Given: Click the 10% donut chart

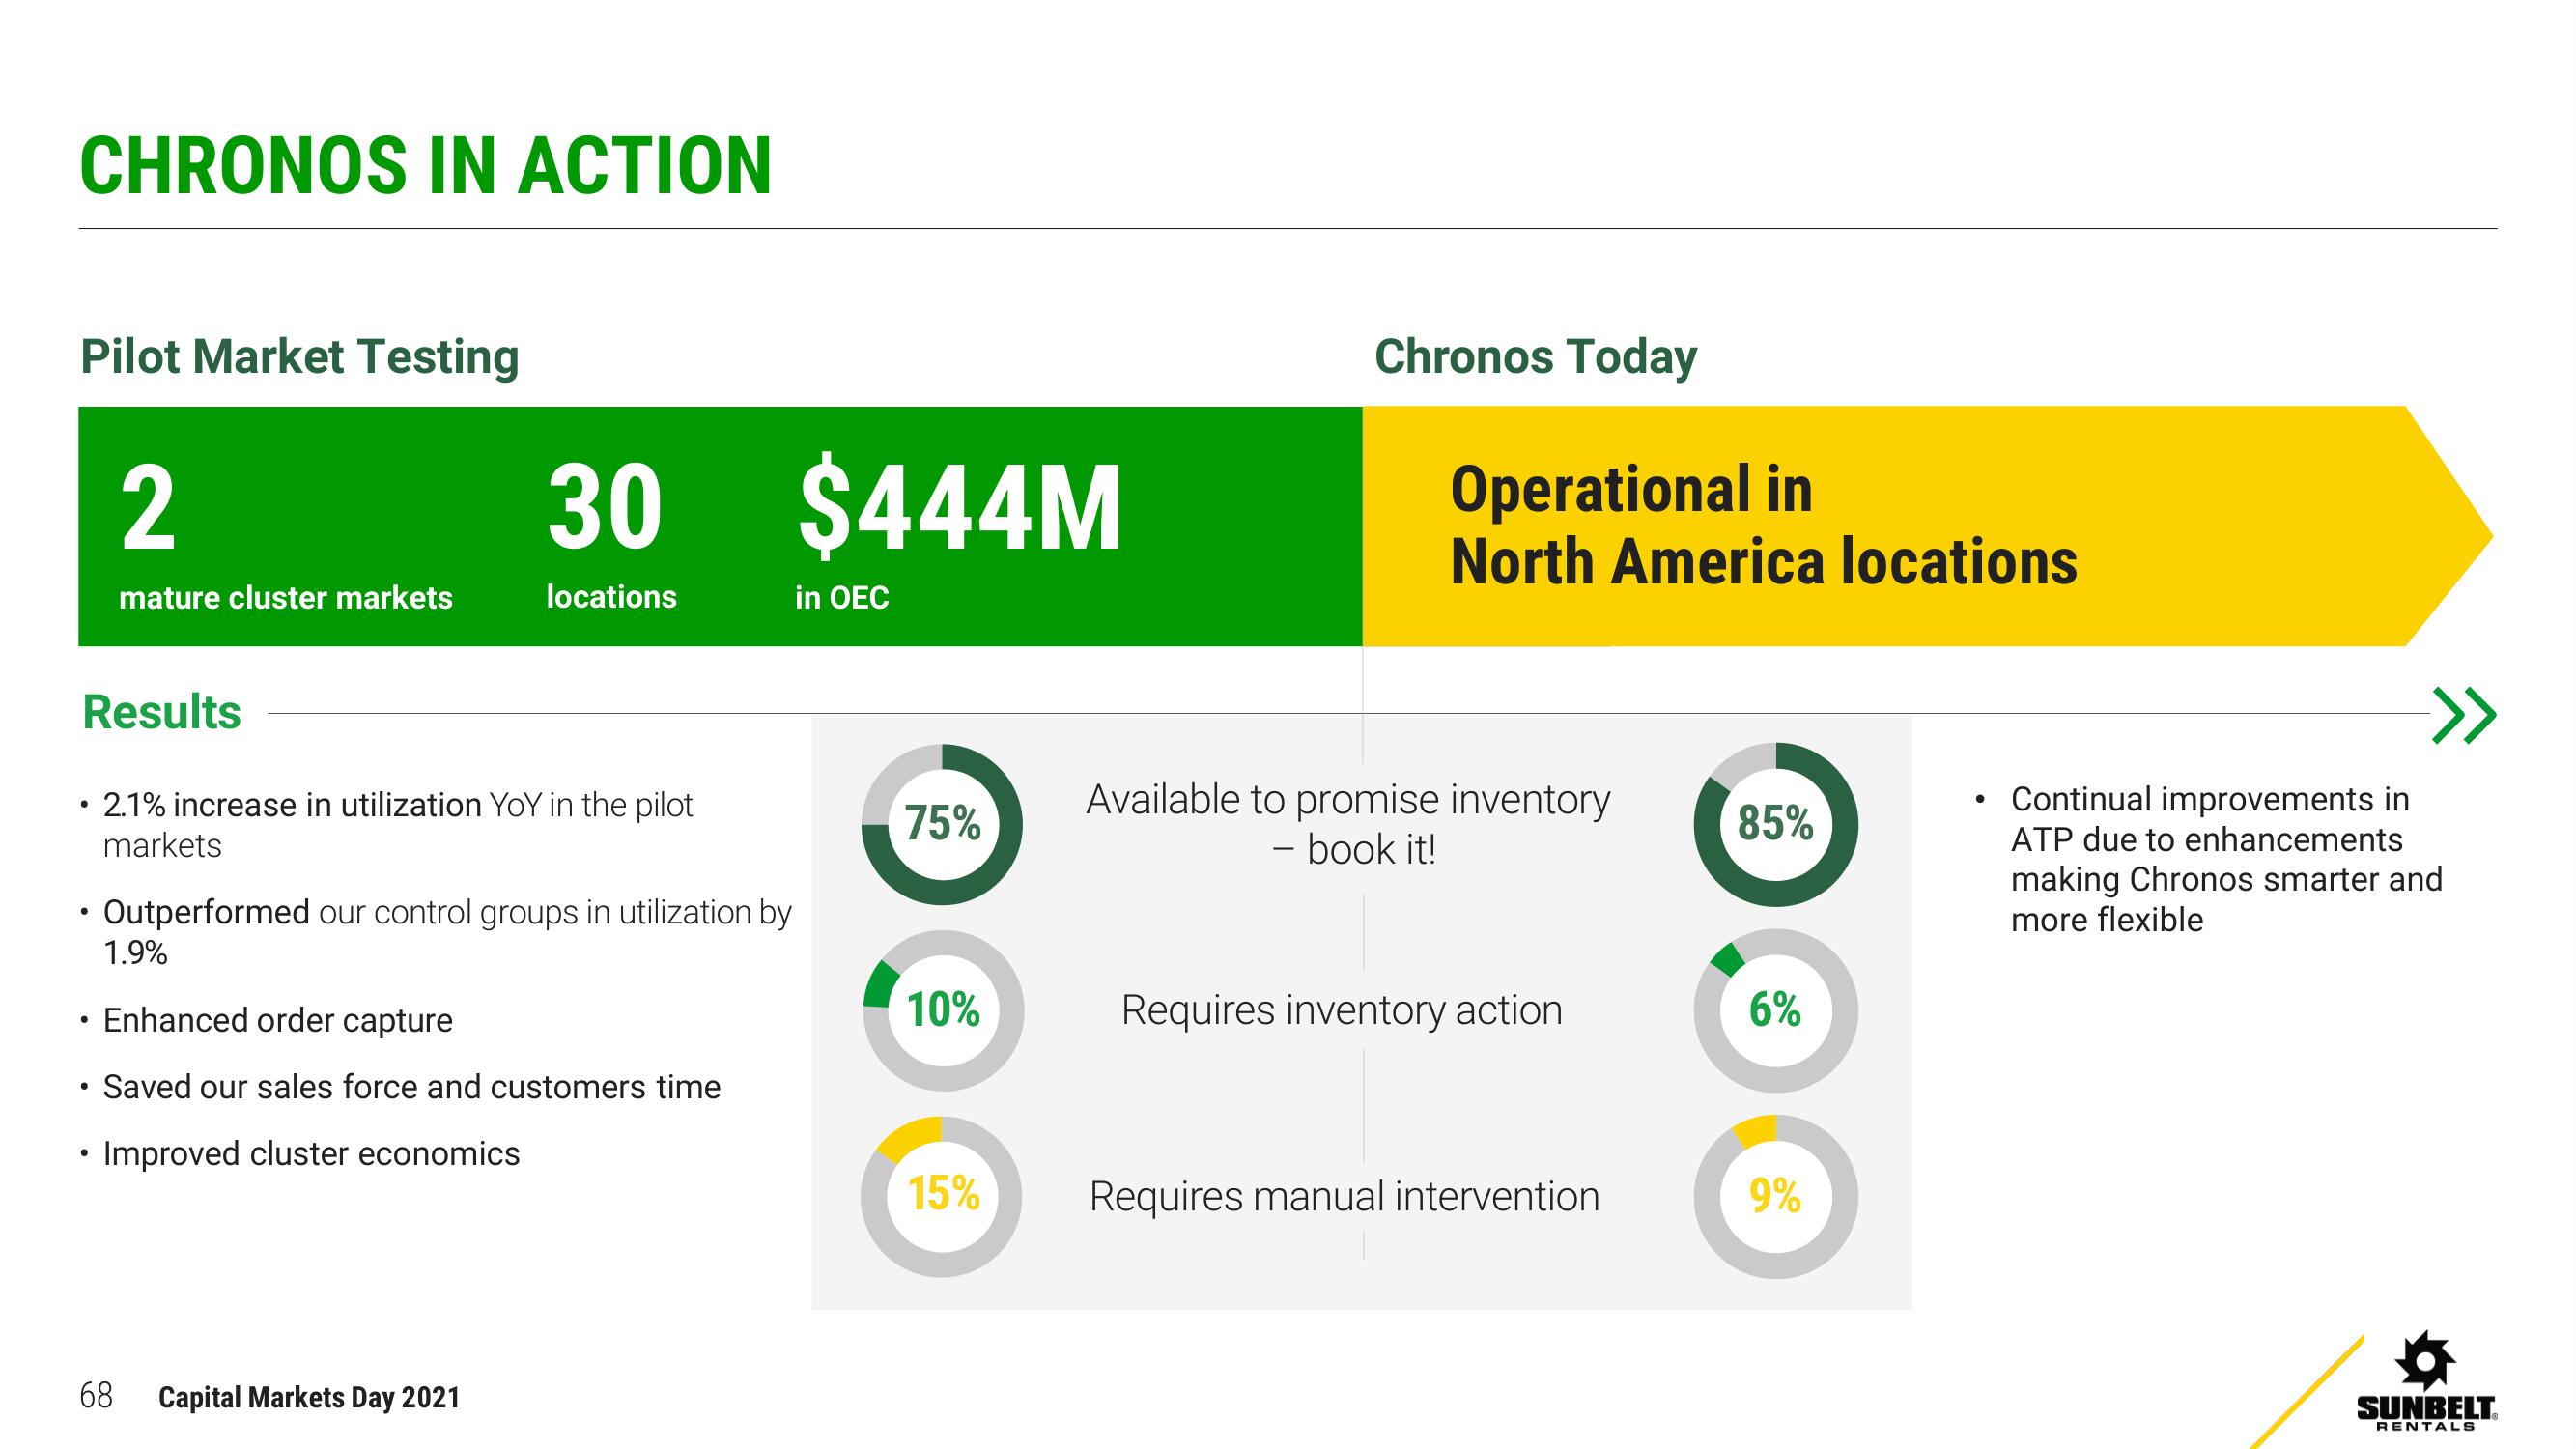Looking at the screenshot, I should (x=942, y=1010).
